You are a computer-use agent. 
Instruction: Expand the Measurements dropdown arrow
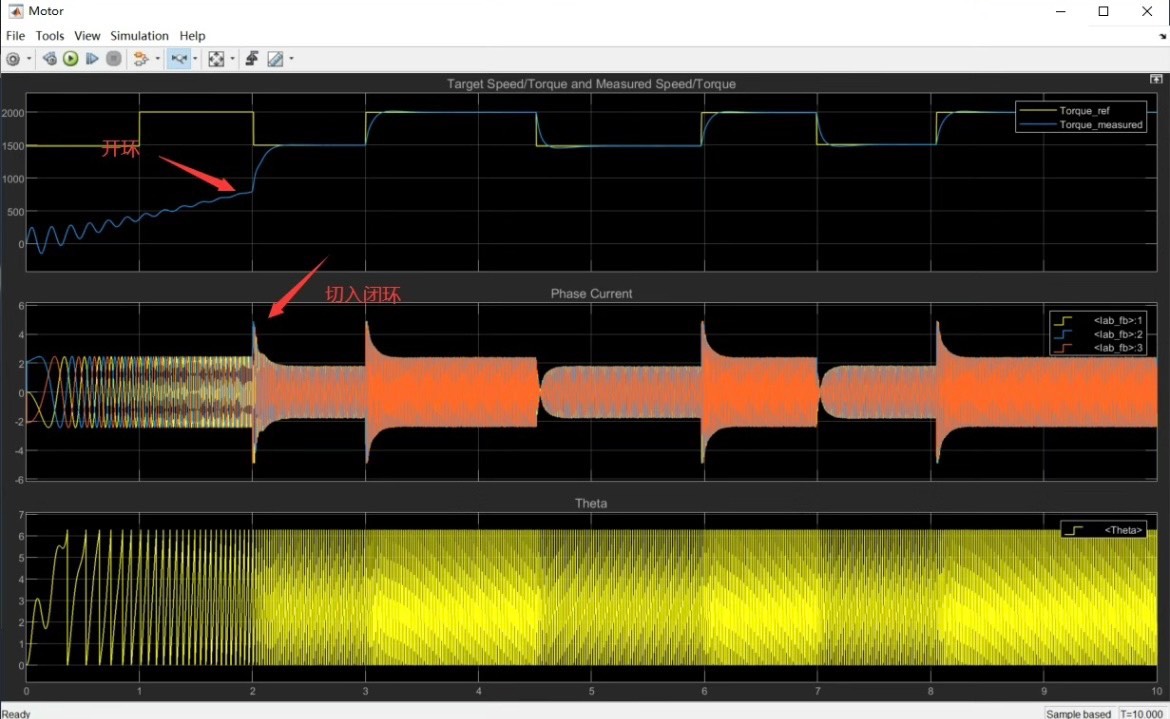[x=291, y=58]
